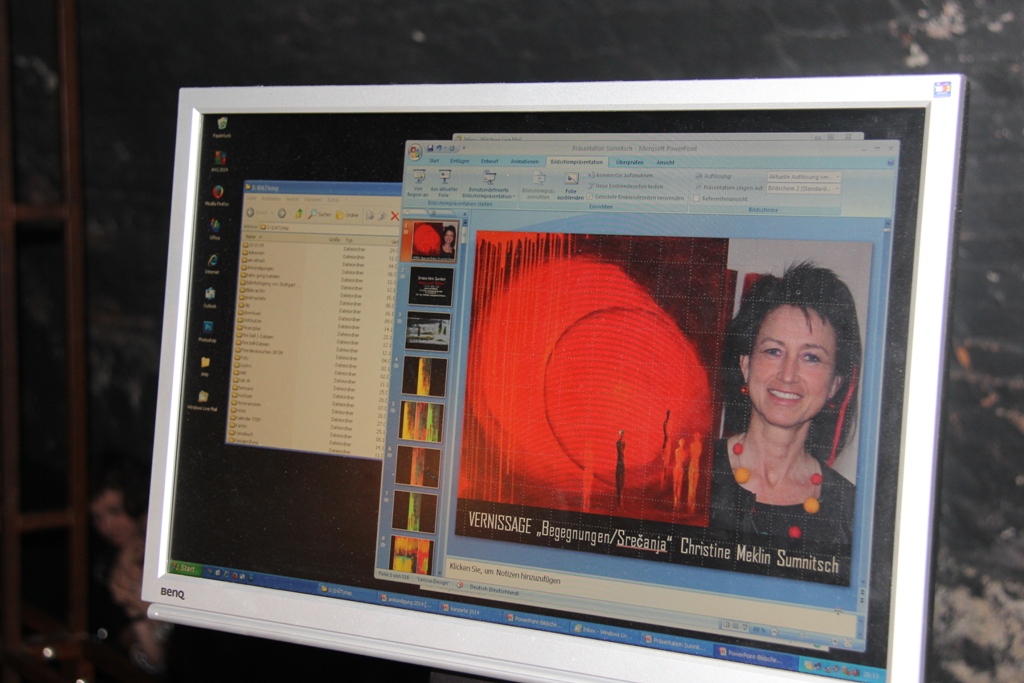Start slideshow with 'Von Beginn an'
This screenshot has width=1024, height=683.
(419, 180)
